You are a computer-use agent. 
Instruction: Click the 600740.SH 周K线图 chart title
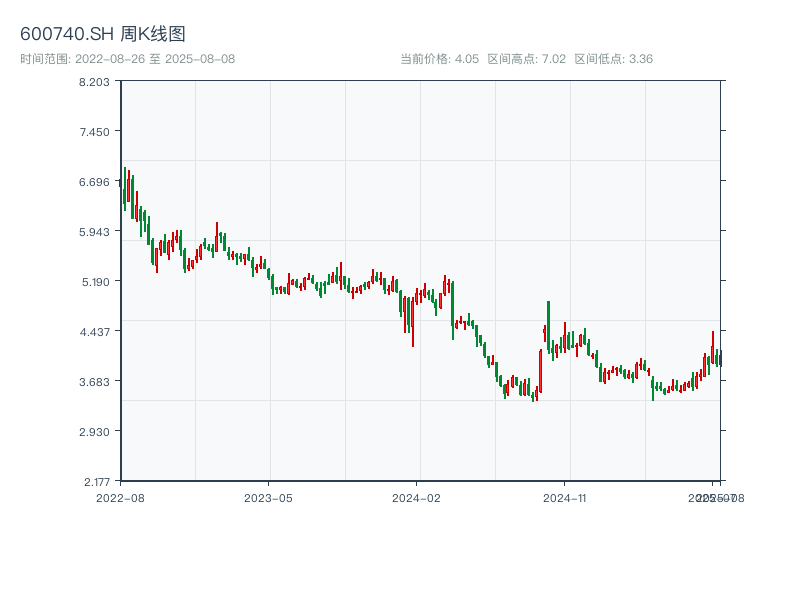pyautogui.click(x=103, y=35)
